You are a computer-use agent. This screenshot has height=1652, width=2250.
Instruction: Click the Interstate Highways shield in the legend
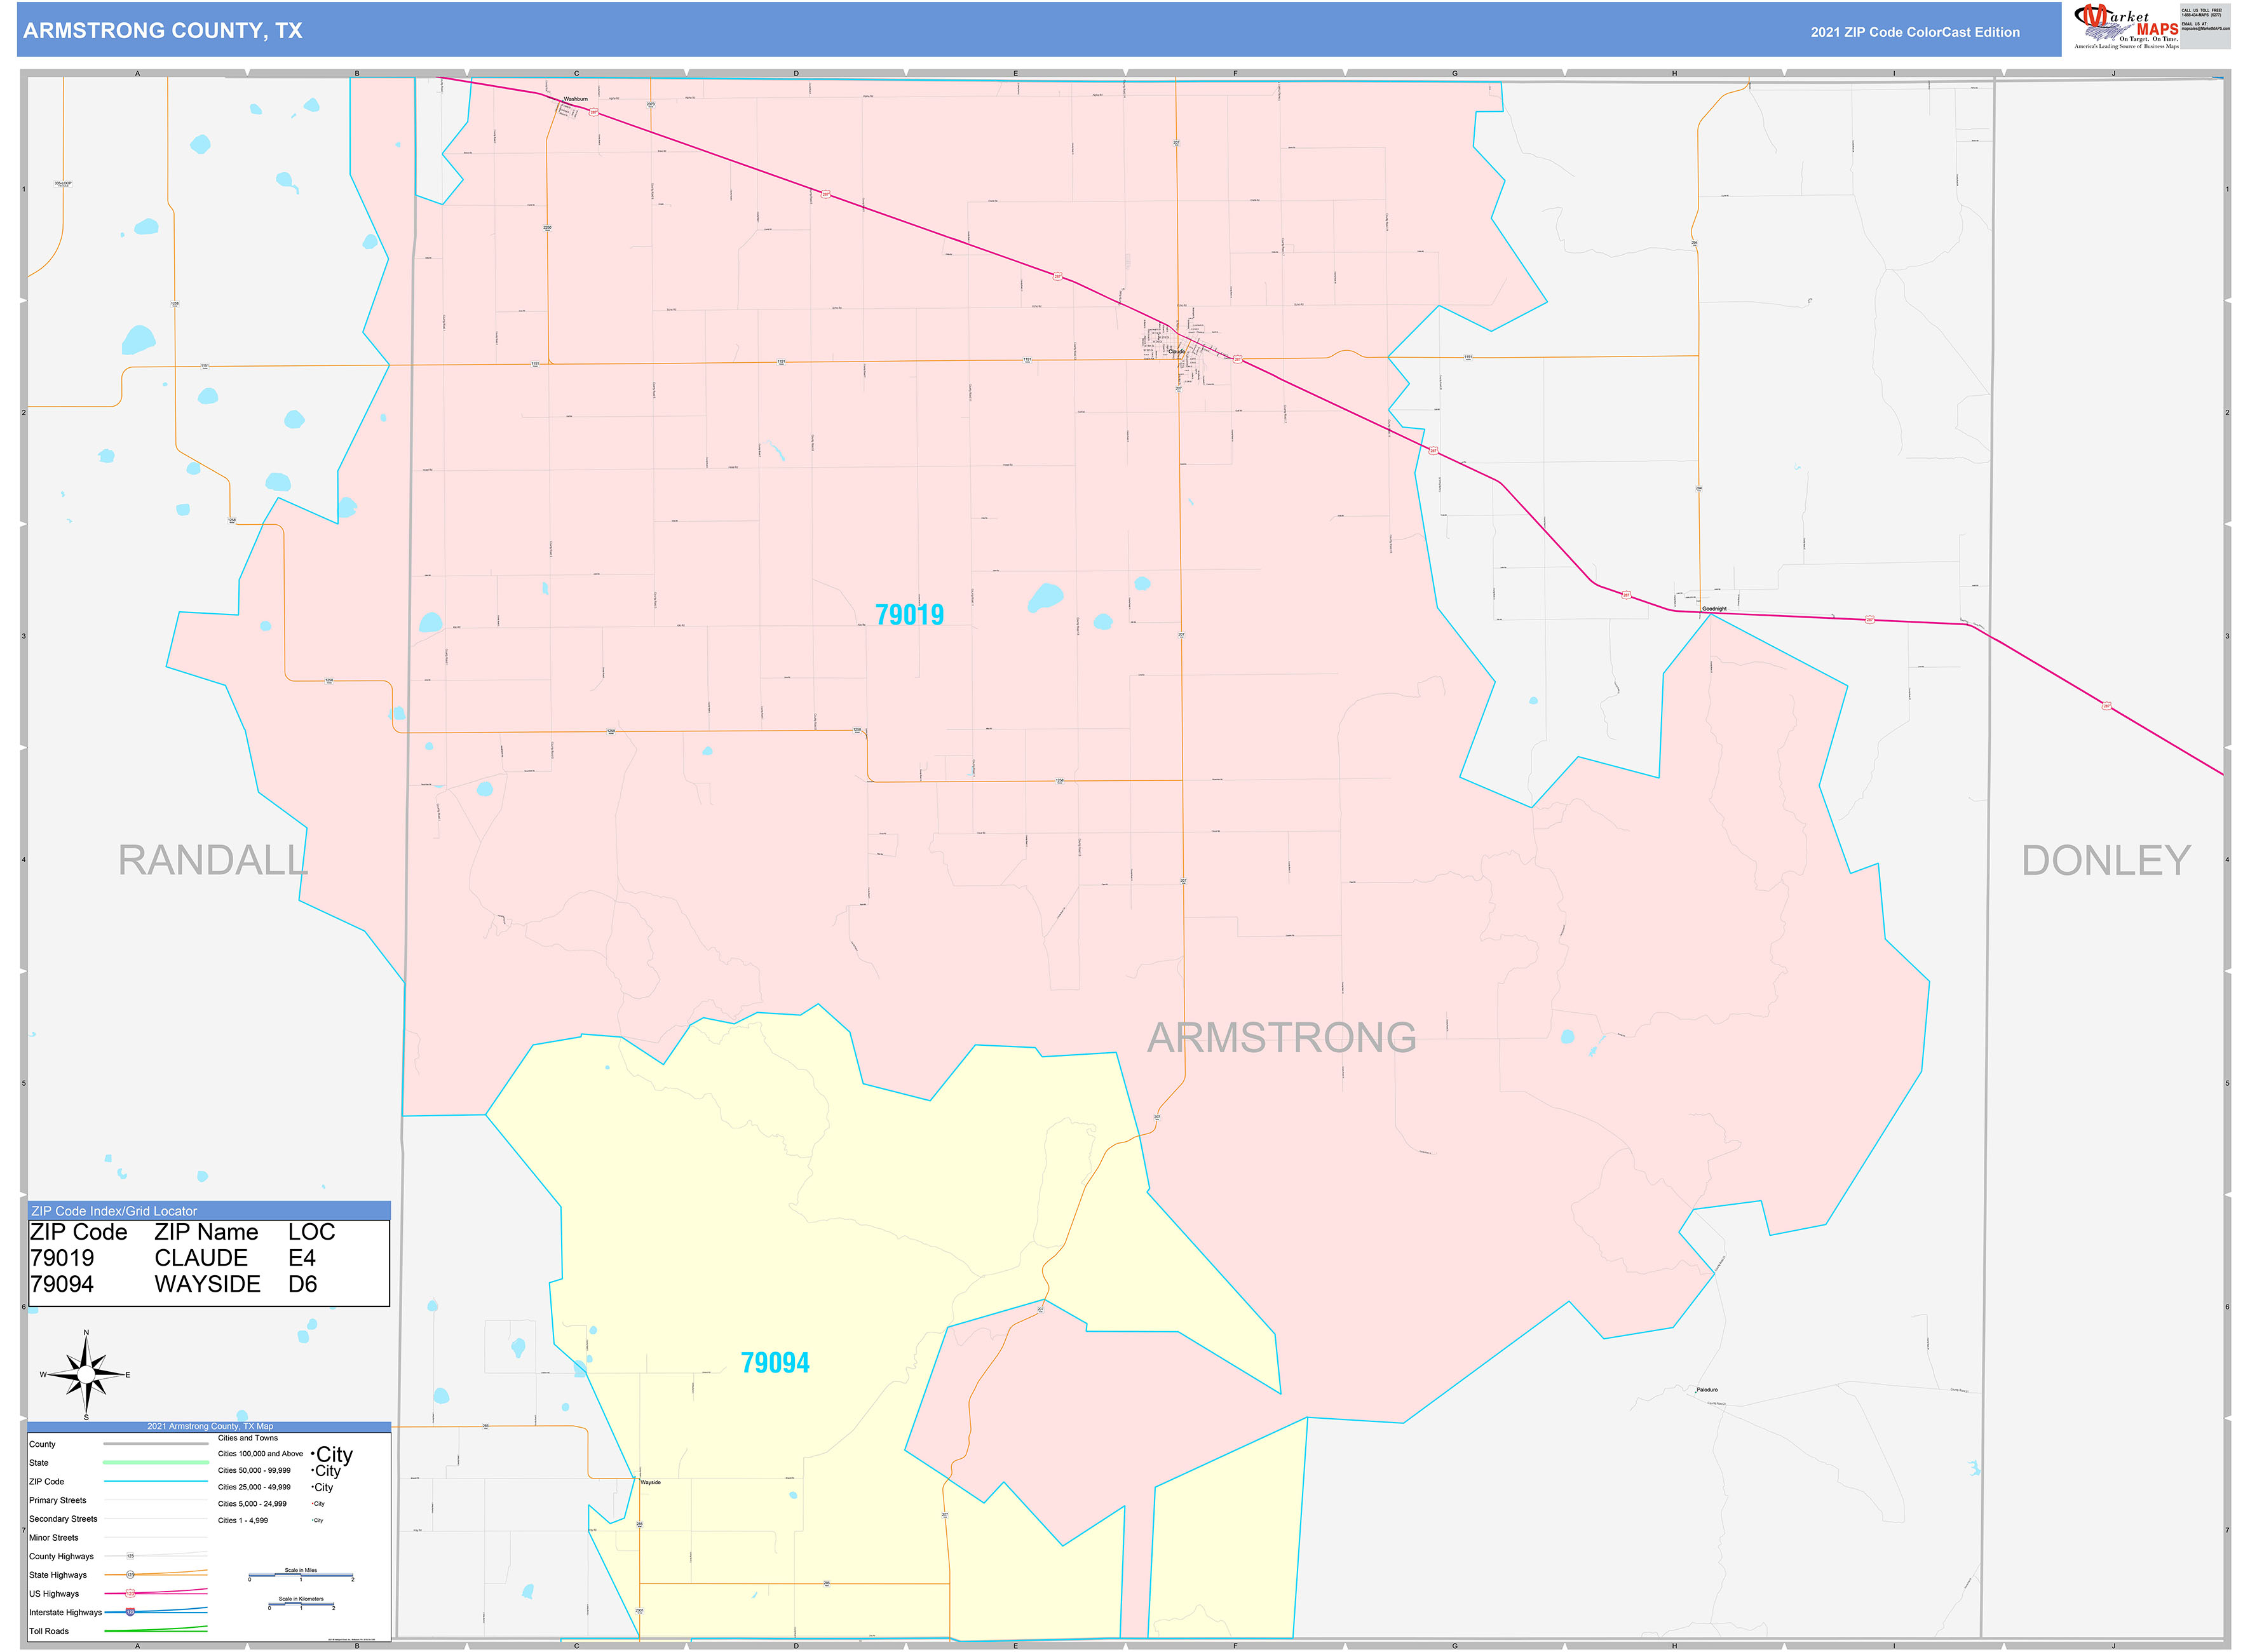point(130,1612)
